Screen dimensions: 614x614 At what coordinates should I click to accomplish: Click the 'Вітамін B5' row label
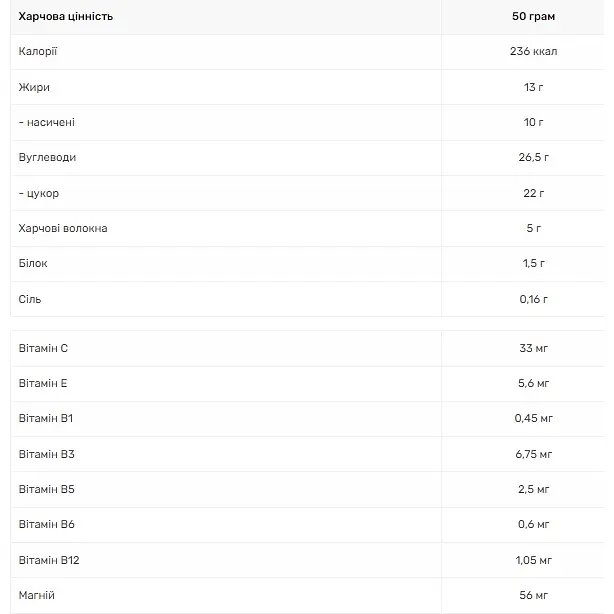tap(47, 489)
